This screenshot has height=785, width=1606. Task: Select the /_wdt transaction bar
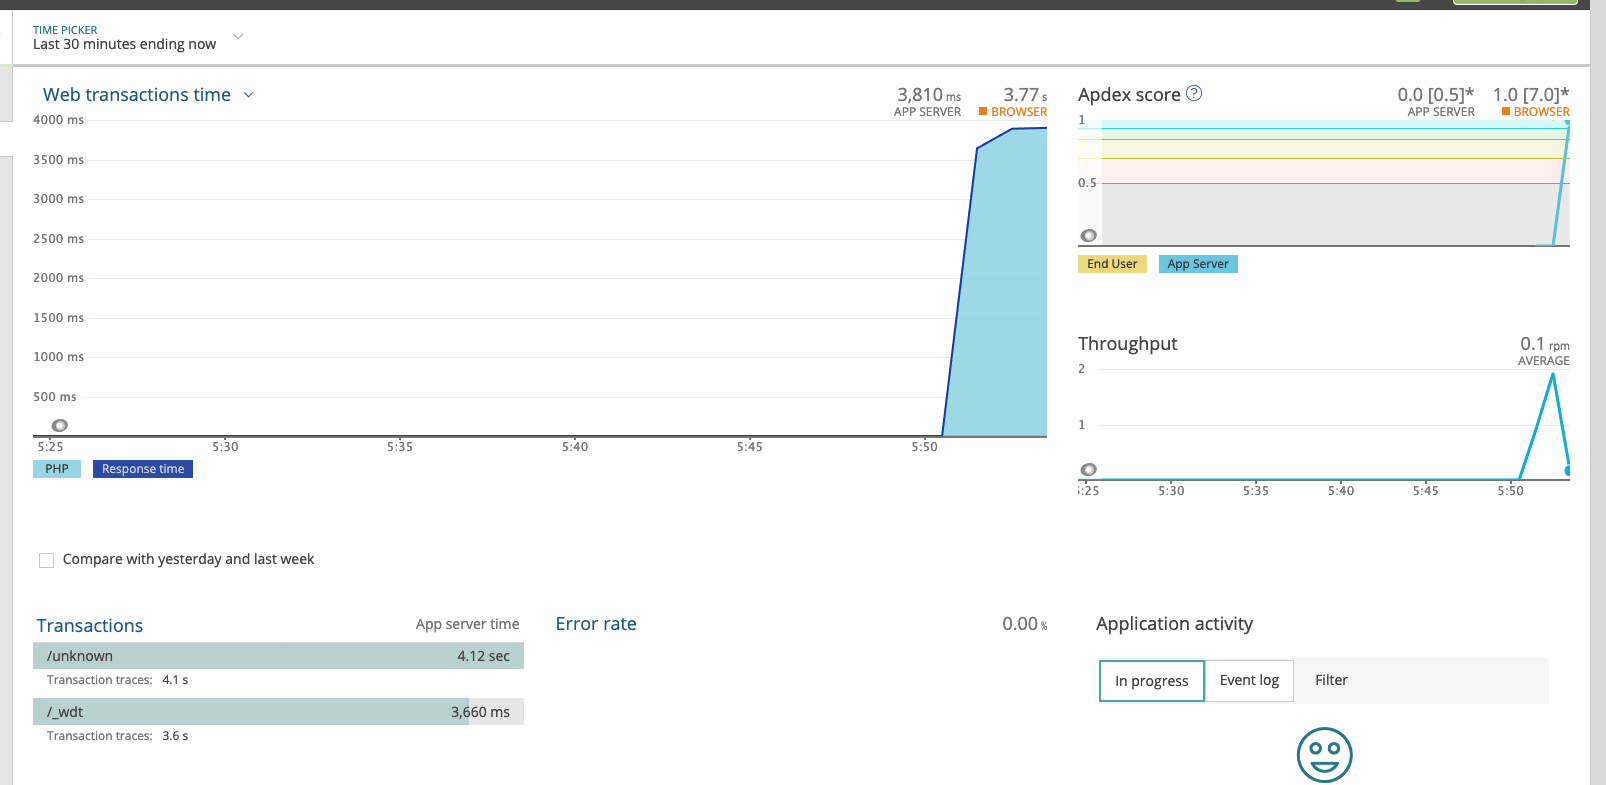(x=278, y=712)
